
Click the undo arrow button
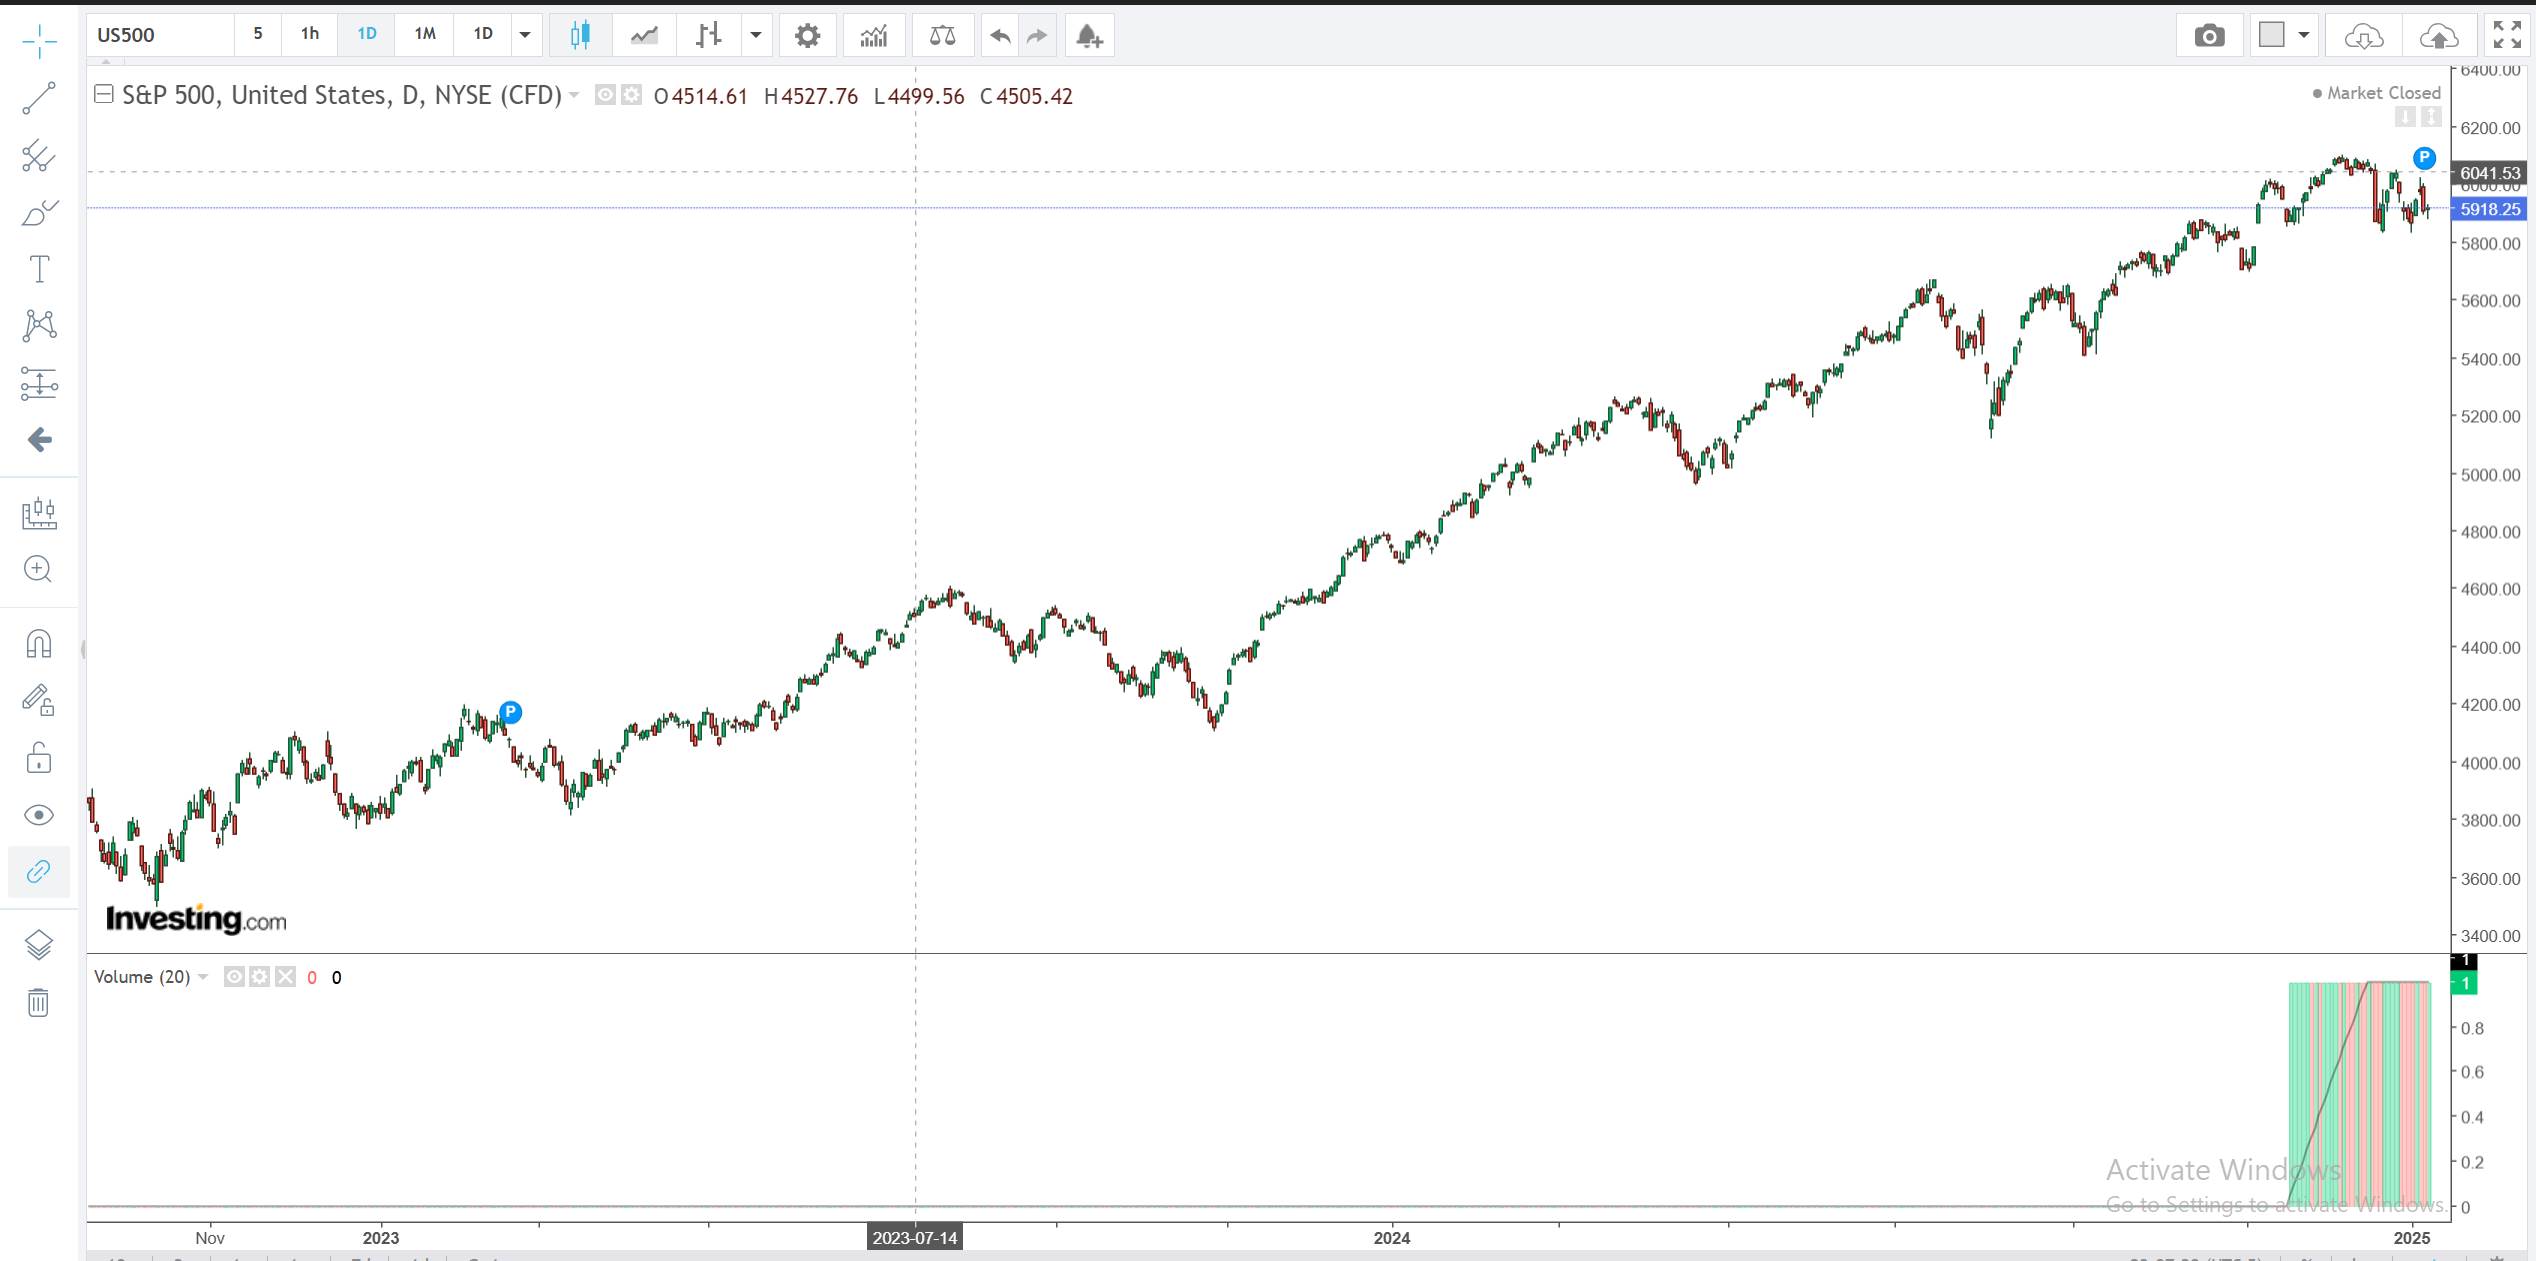point(999,36)
